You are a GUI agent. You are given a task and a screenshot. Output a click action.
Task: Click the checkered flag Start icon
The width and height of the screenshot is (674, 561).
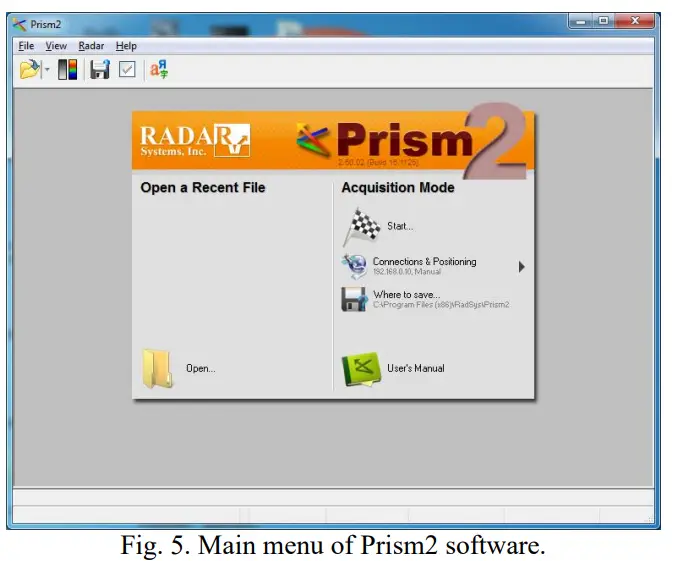(x=362, y=227)
